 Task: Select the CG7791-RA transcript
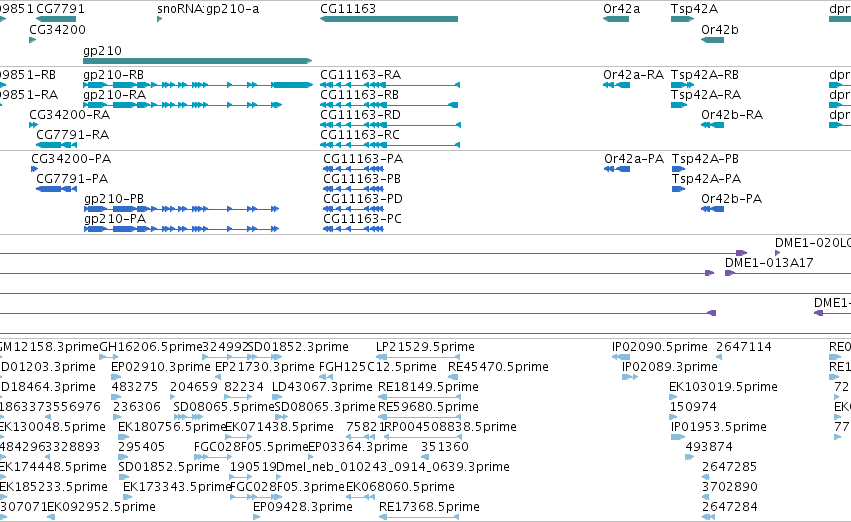click(x=56, y=145)
